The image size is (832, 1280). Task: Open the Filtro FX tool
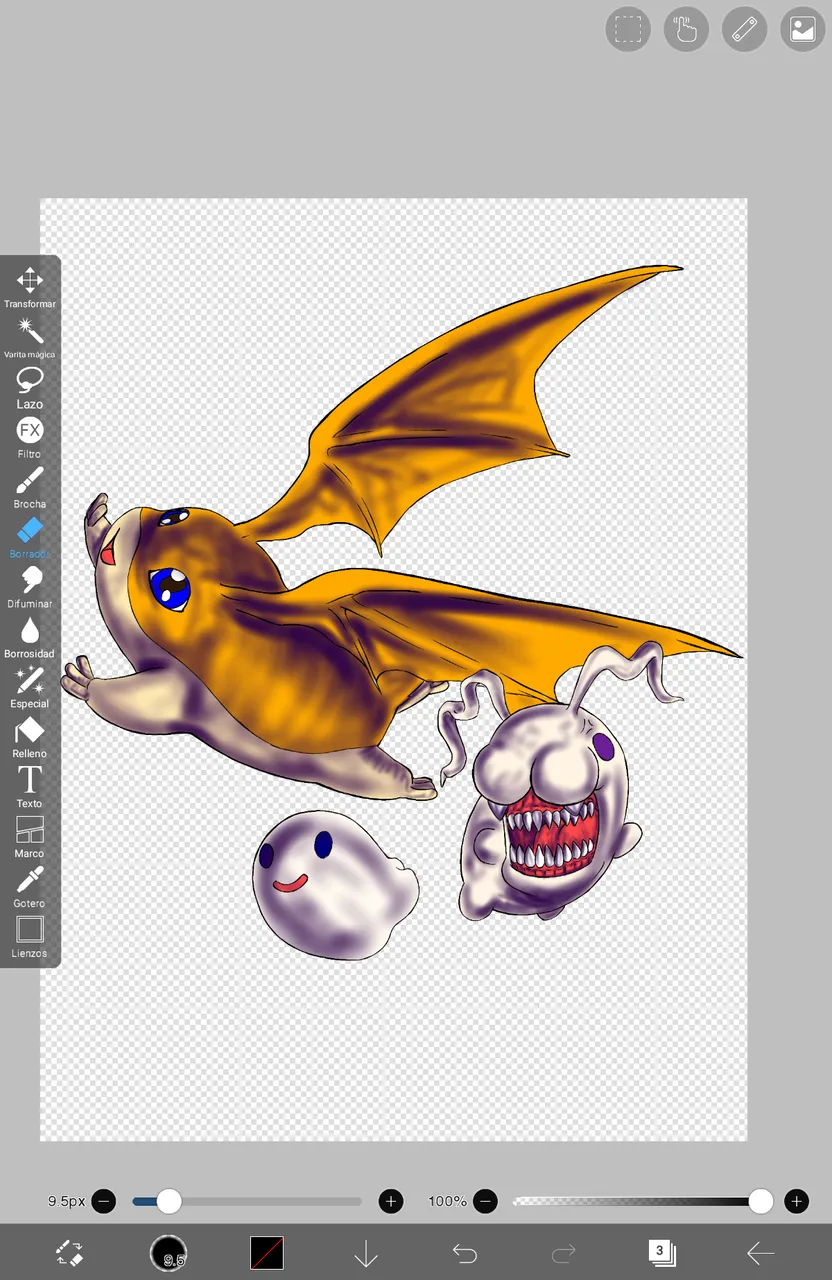tap(29, 438)
